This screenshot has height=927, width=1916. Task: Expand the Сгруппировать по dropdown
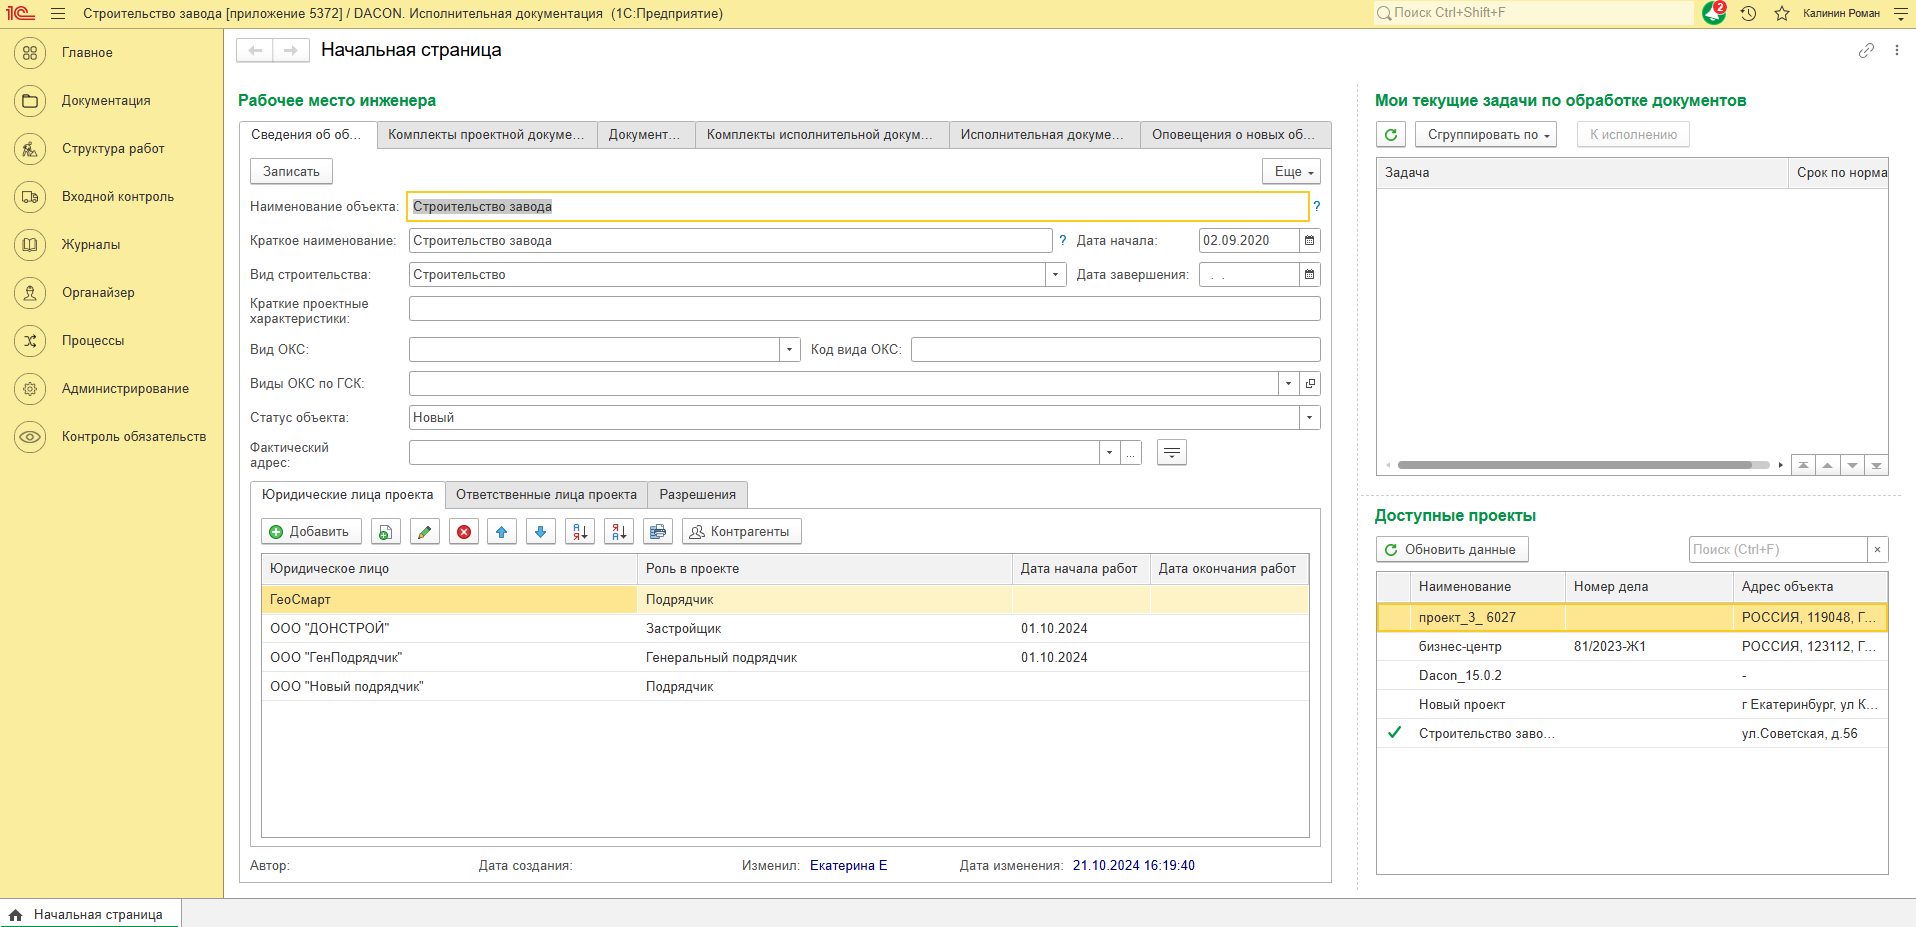[1485, 135]
